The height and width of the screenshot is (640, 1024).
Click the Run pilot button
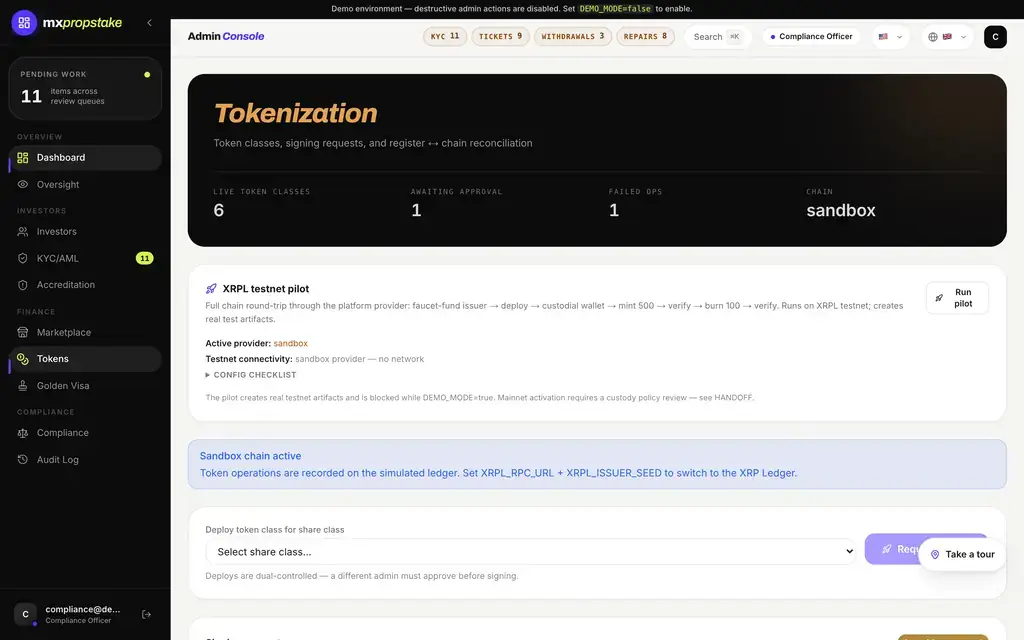(x=957, y=298)
